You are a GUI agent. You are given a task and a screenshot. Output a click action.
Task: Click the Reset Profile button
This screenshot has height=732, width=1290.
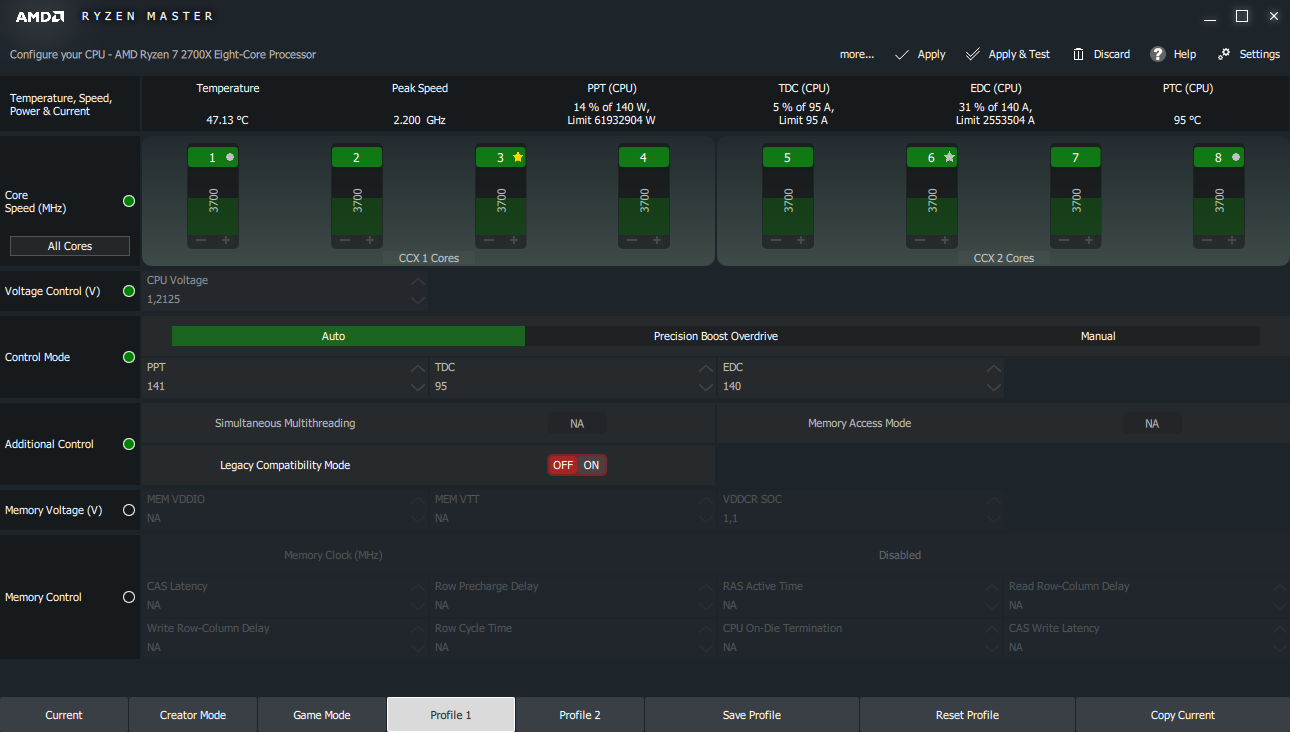point(967,715)
